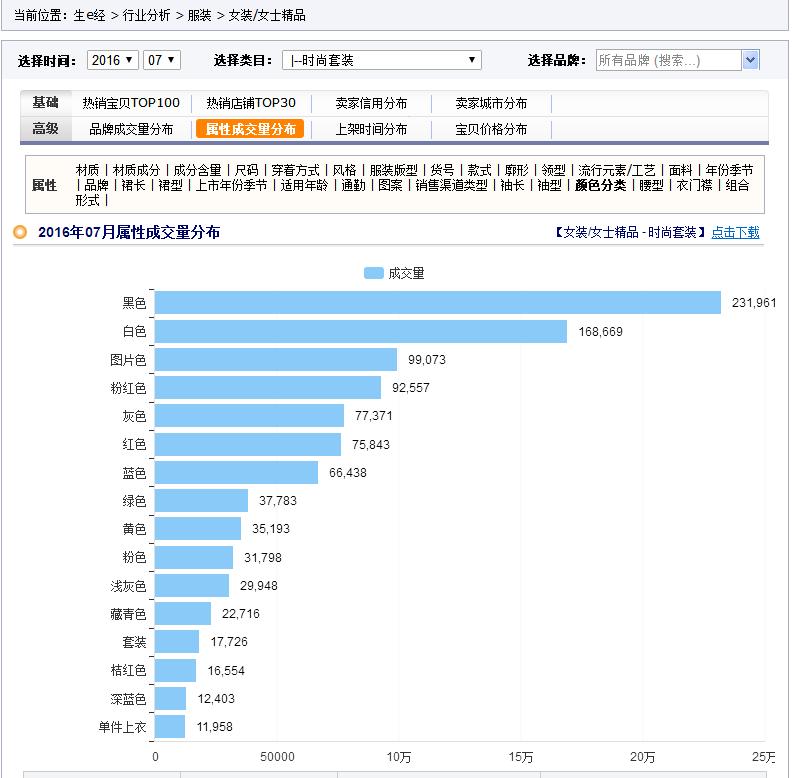792x778 pixels.
Task: Select the 材质成分 attribute filter
Action: click(x=136, y=170)
